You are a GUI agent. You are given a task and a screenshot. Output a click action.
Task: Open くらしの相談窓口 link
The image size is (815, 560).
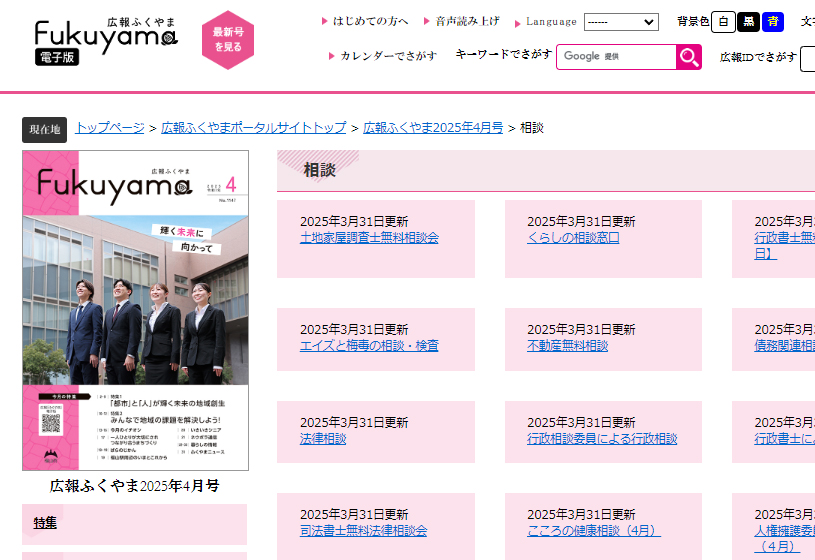(x=573, y=238)
